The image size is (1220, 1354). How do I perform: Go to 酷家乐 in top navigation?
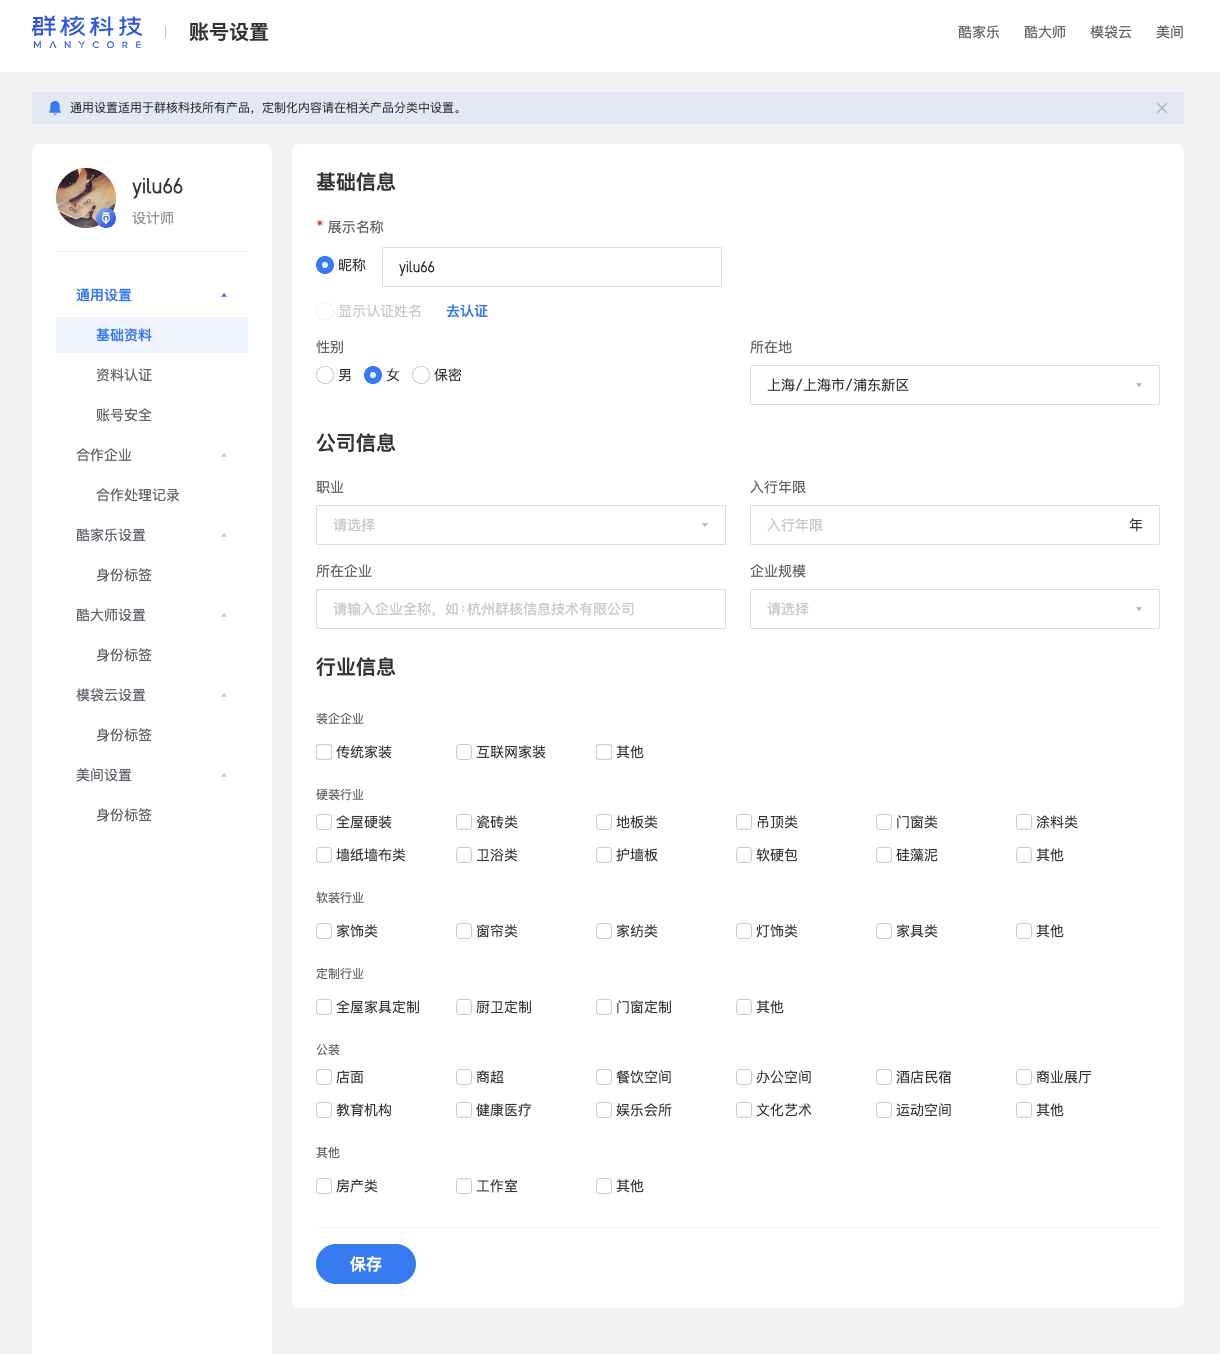(x=979, y=32)
